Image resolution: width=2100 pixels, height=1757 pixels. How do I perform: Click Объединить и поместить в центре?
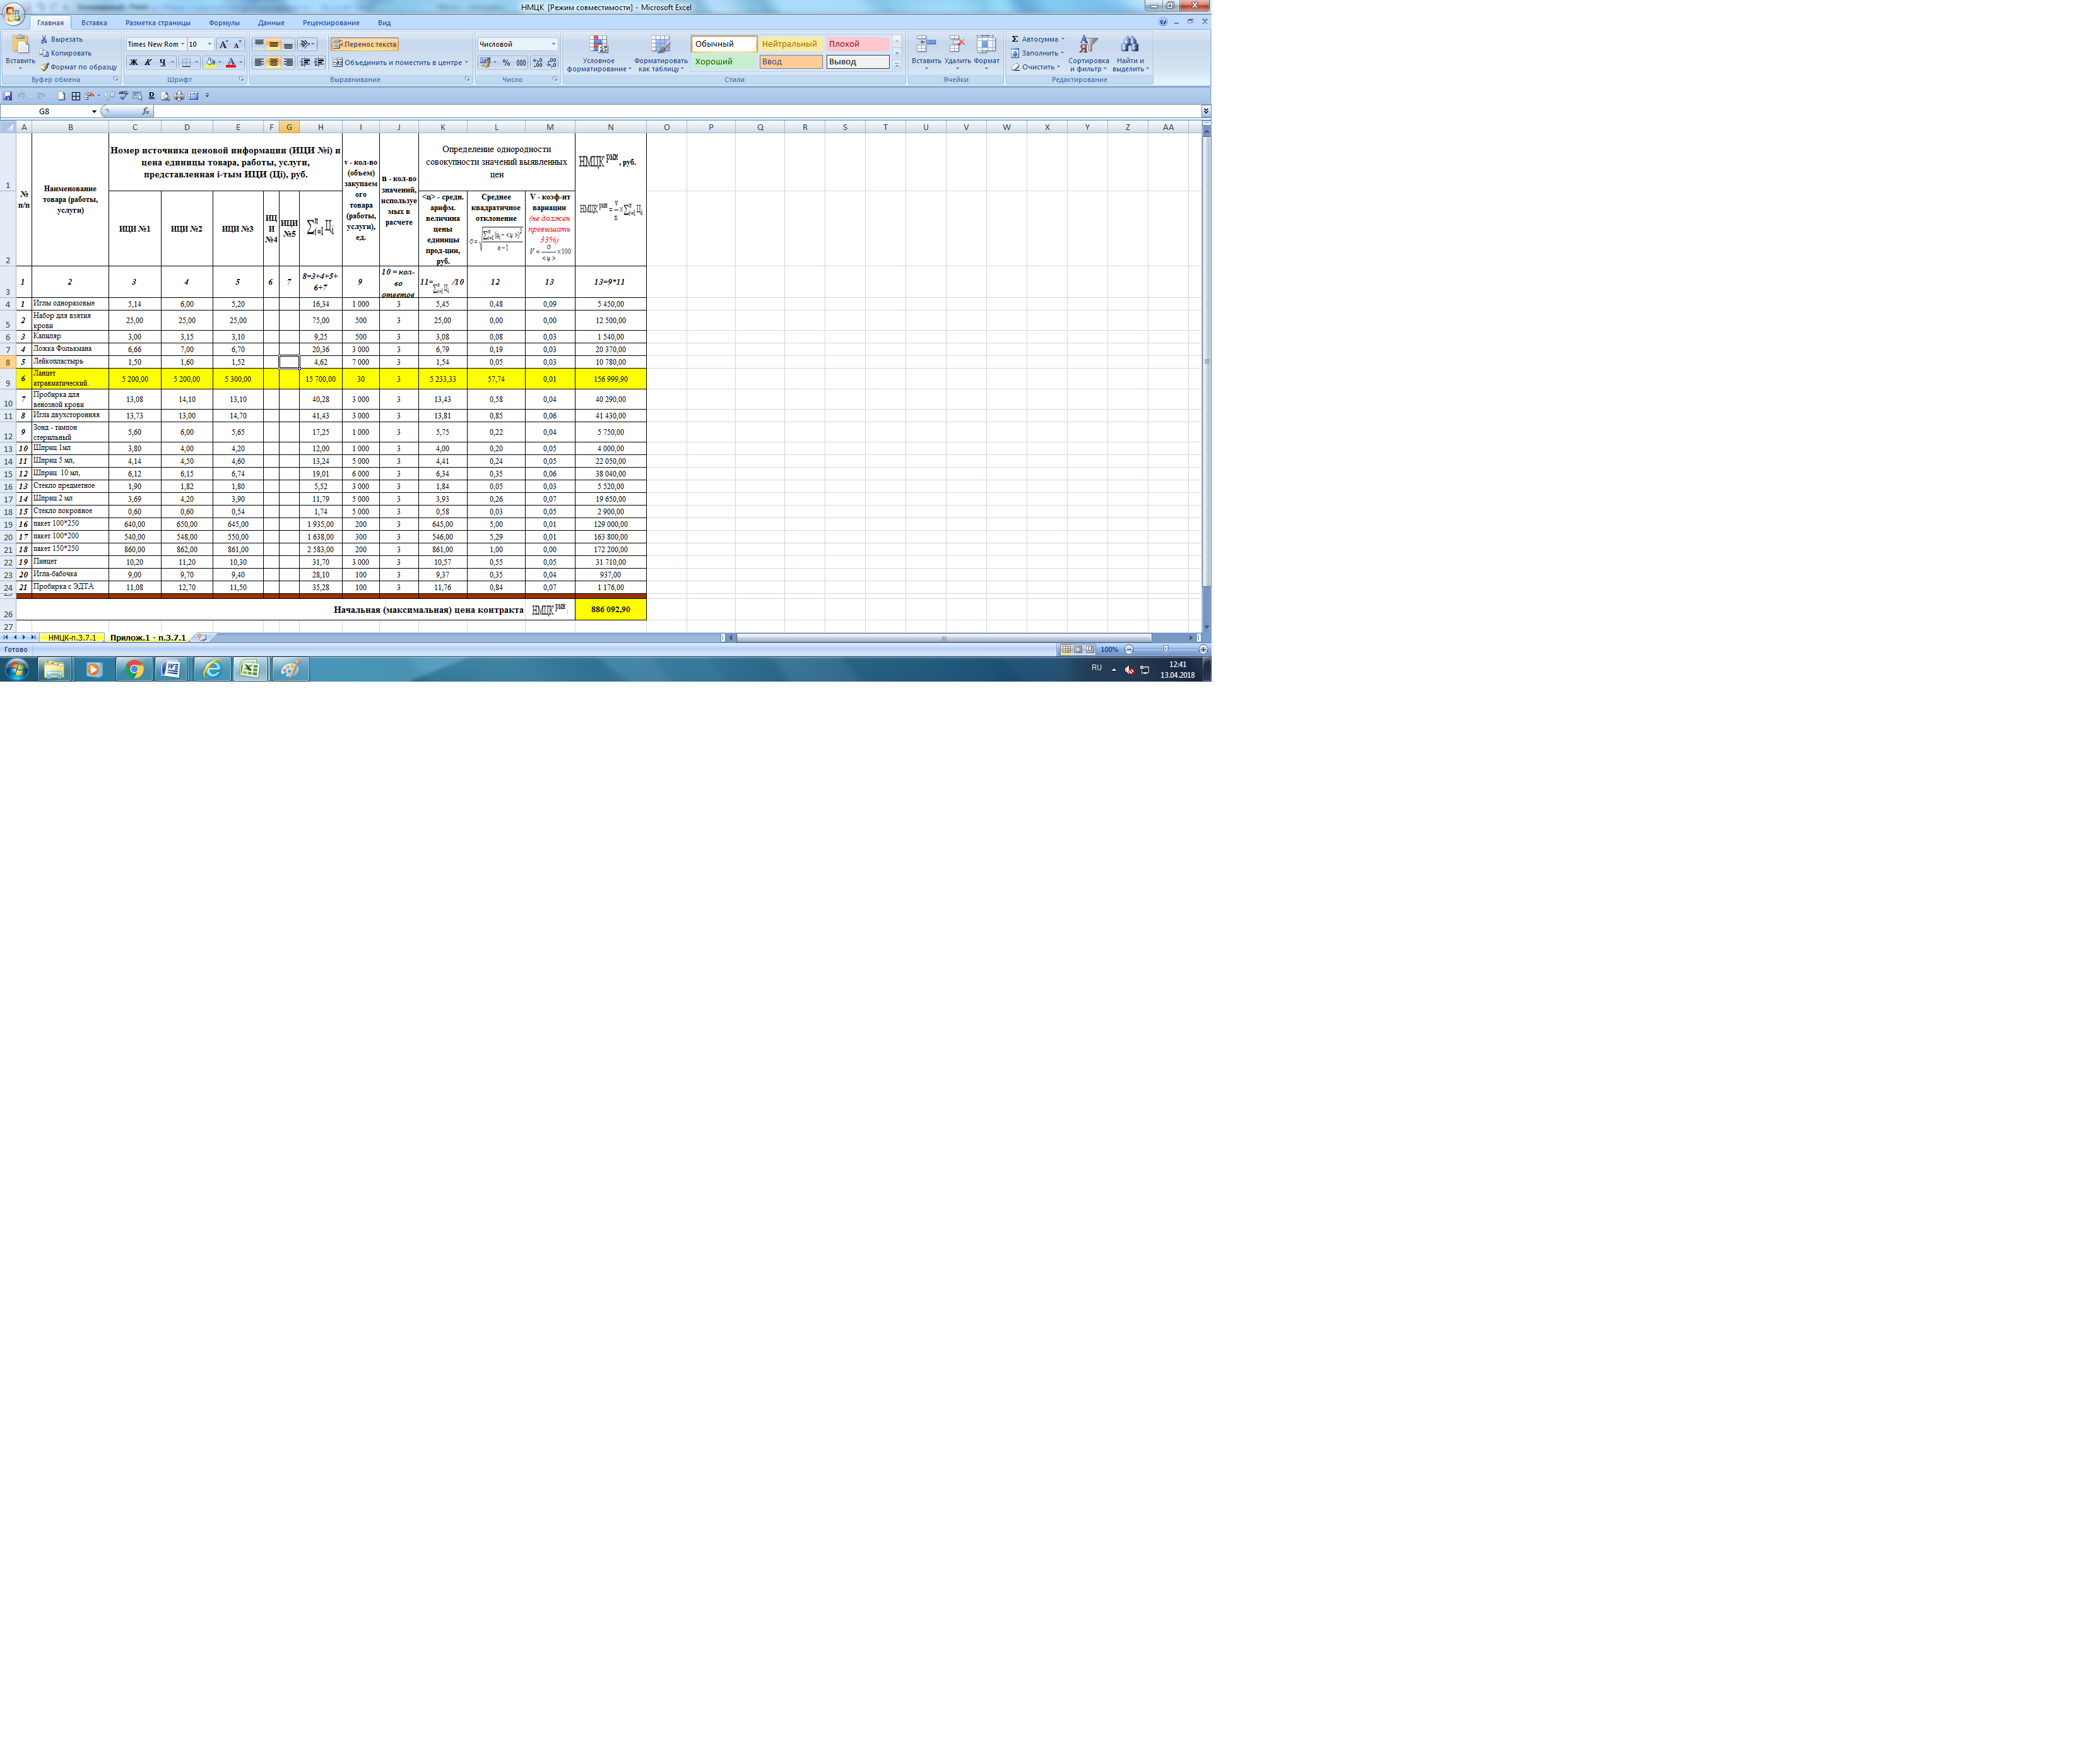[x=400, y=62]
